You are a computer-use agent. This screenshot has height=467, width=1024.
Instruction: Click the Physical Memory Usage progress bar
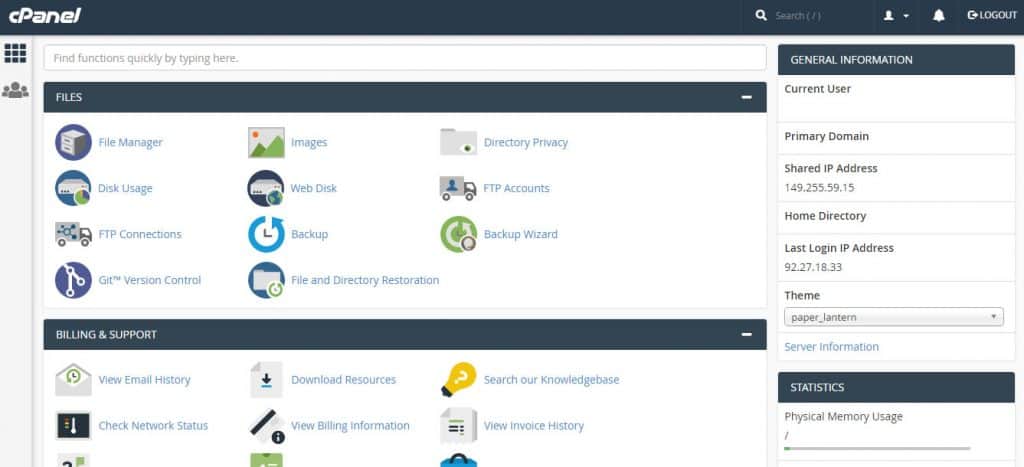click(x=877, y=449)
